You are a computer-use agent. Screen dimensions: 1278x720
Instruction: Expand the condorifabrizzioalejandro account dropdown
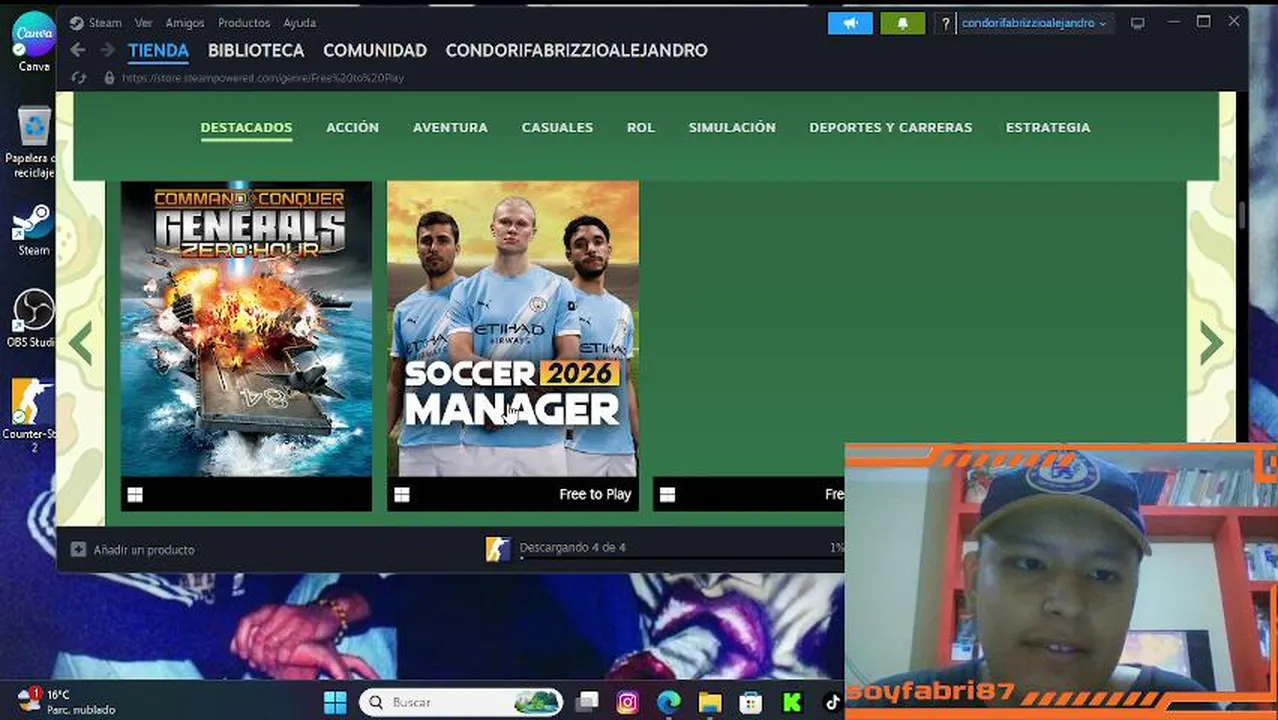(1034, 23)
